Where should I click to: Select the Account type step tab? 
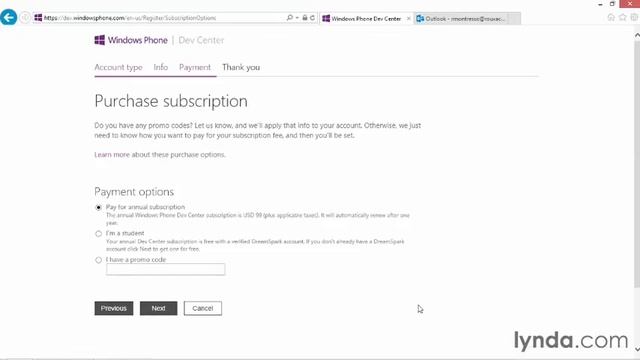tap(118, 67)
